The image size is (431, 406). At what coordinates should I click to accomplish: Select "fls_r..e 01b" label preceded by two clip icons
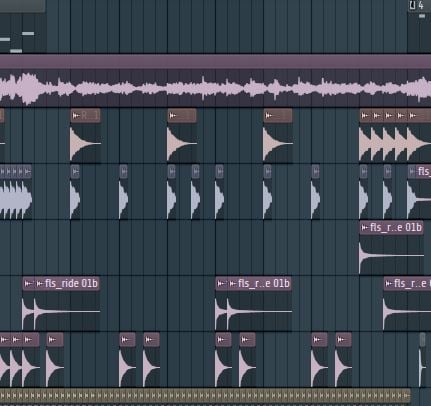click(x=264, y=284)
